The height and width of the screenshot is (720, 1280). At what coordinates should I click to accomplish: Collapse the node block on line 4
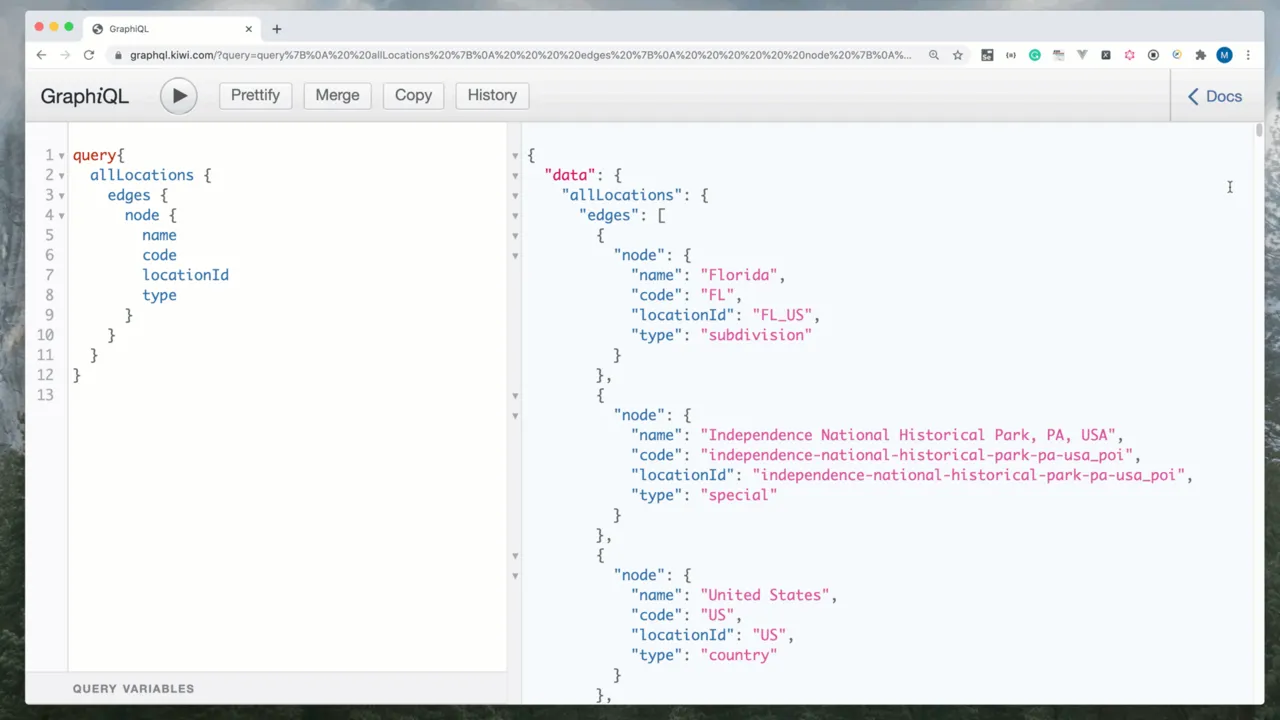(62, 216)
